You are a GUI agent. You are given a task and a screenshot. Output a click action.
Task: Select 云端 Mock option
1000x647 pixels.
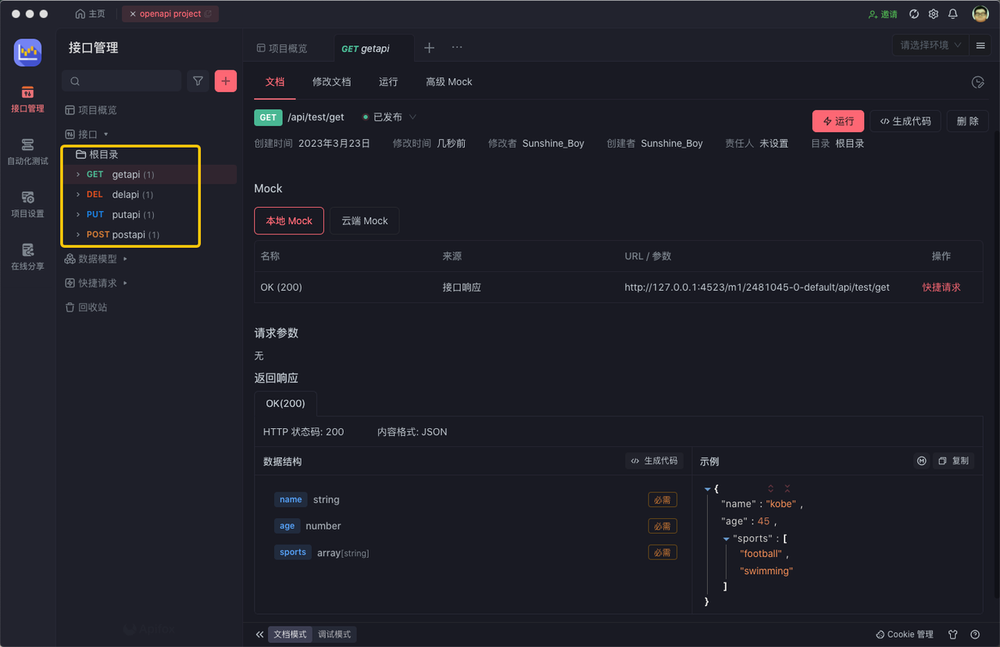365,221
